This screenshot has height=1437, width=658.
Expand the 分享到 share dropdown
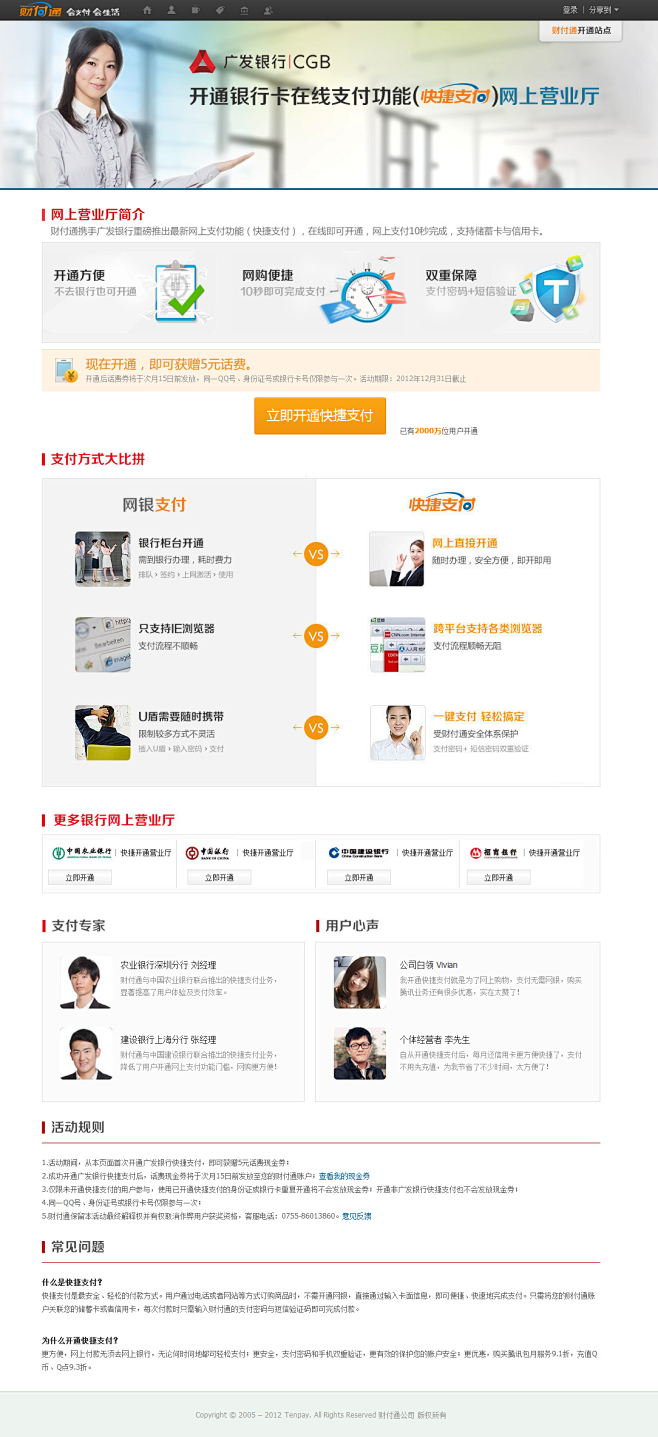[x=603, y=9]
